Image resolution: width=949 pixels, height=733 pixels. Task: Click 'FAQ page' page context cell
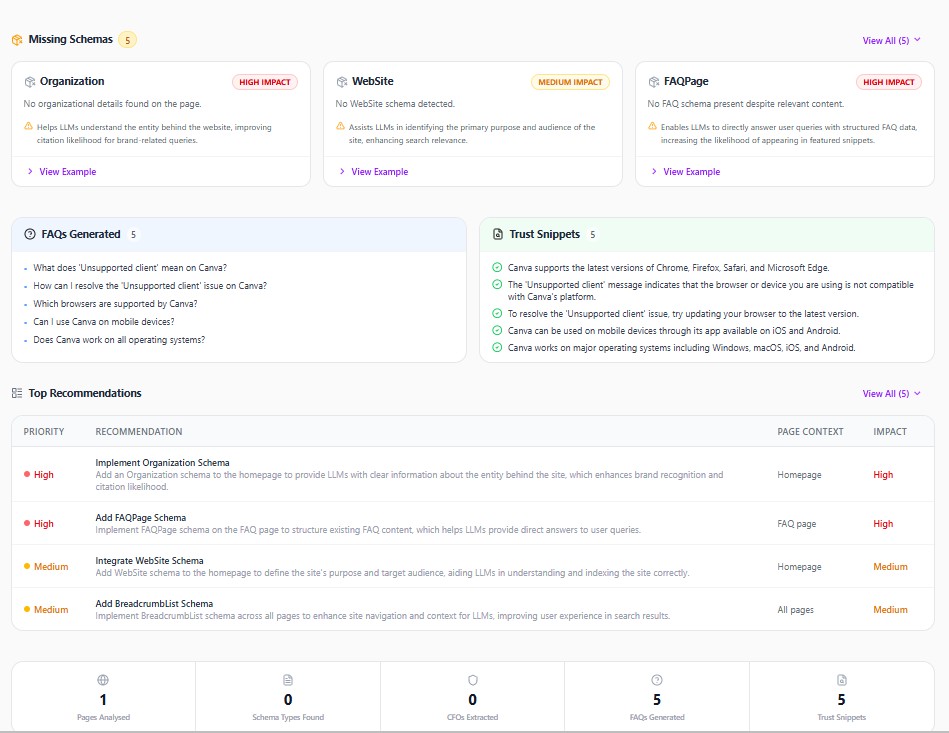click(796, 524)
